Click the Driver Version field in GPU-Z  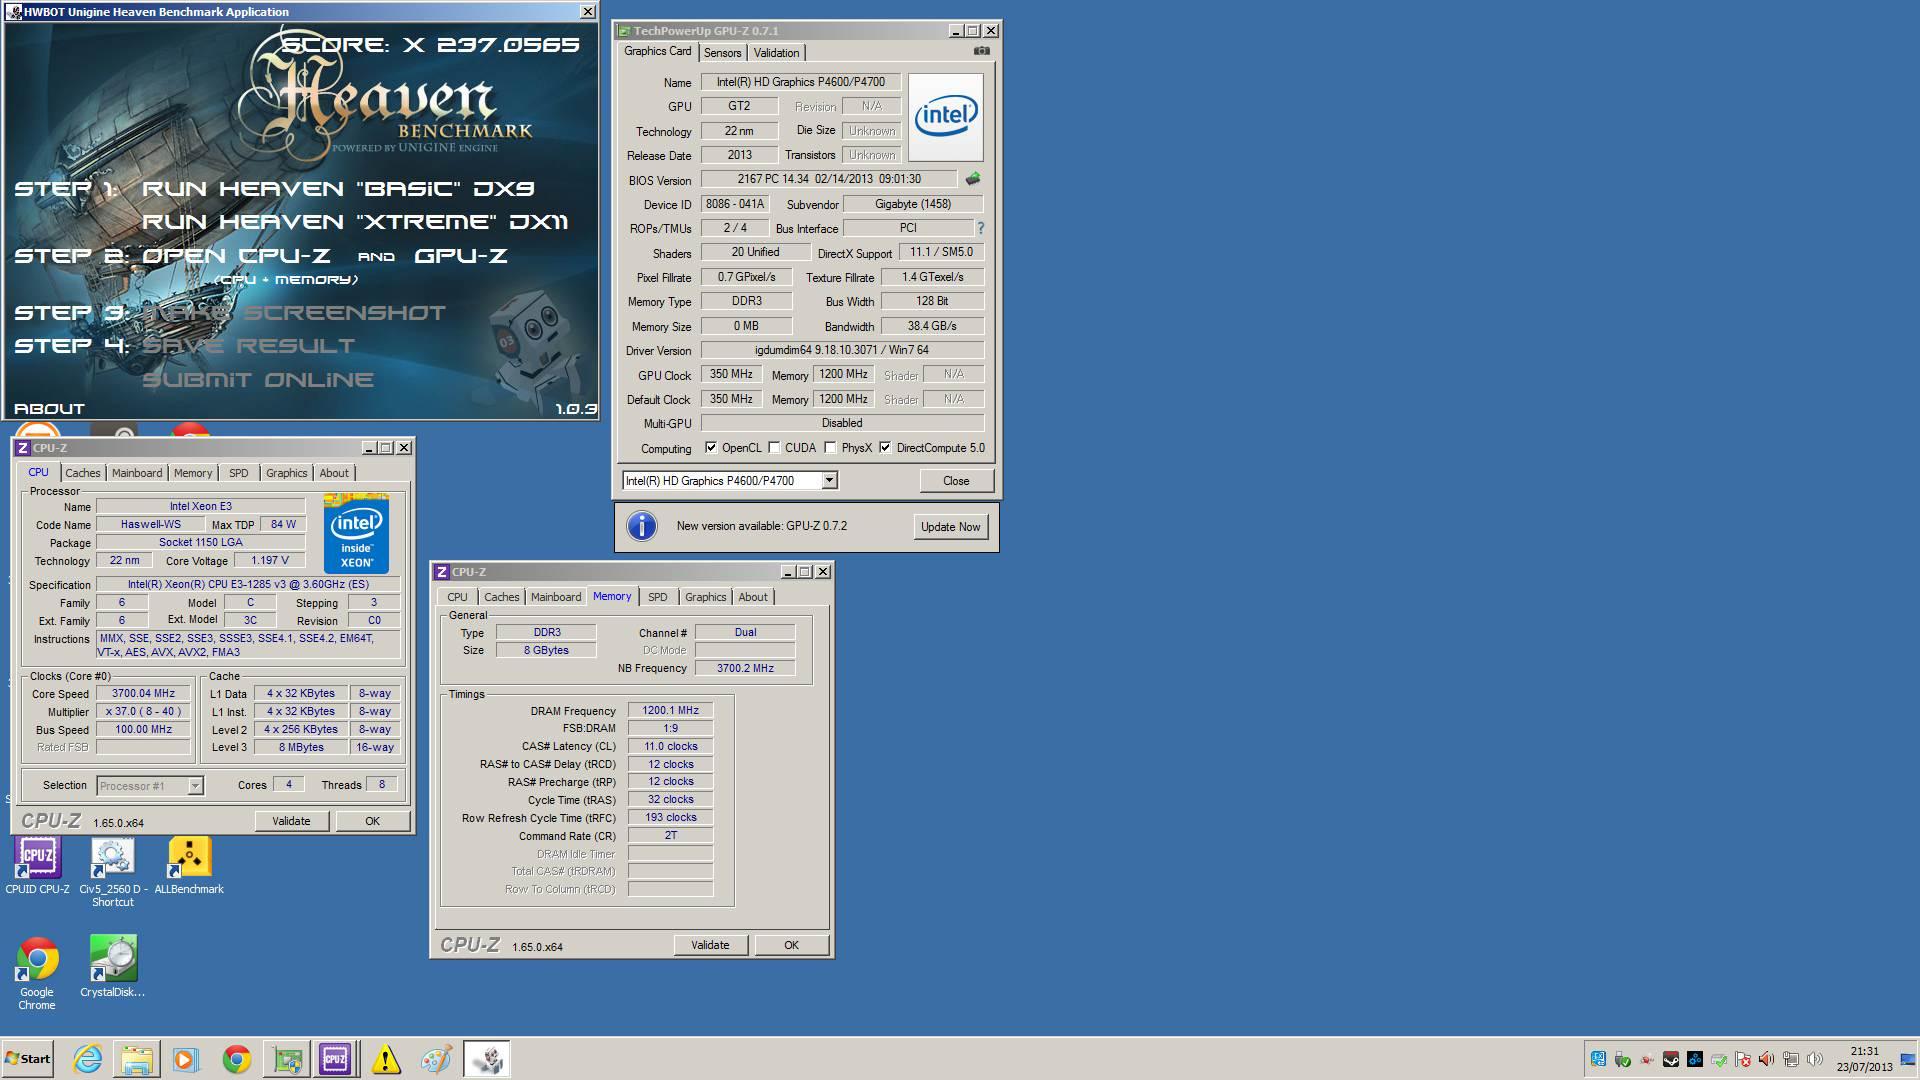(x=842, y=350)
